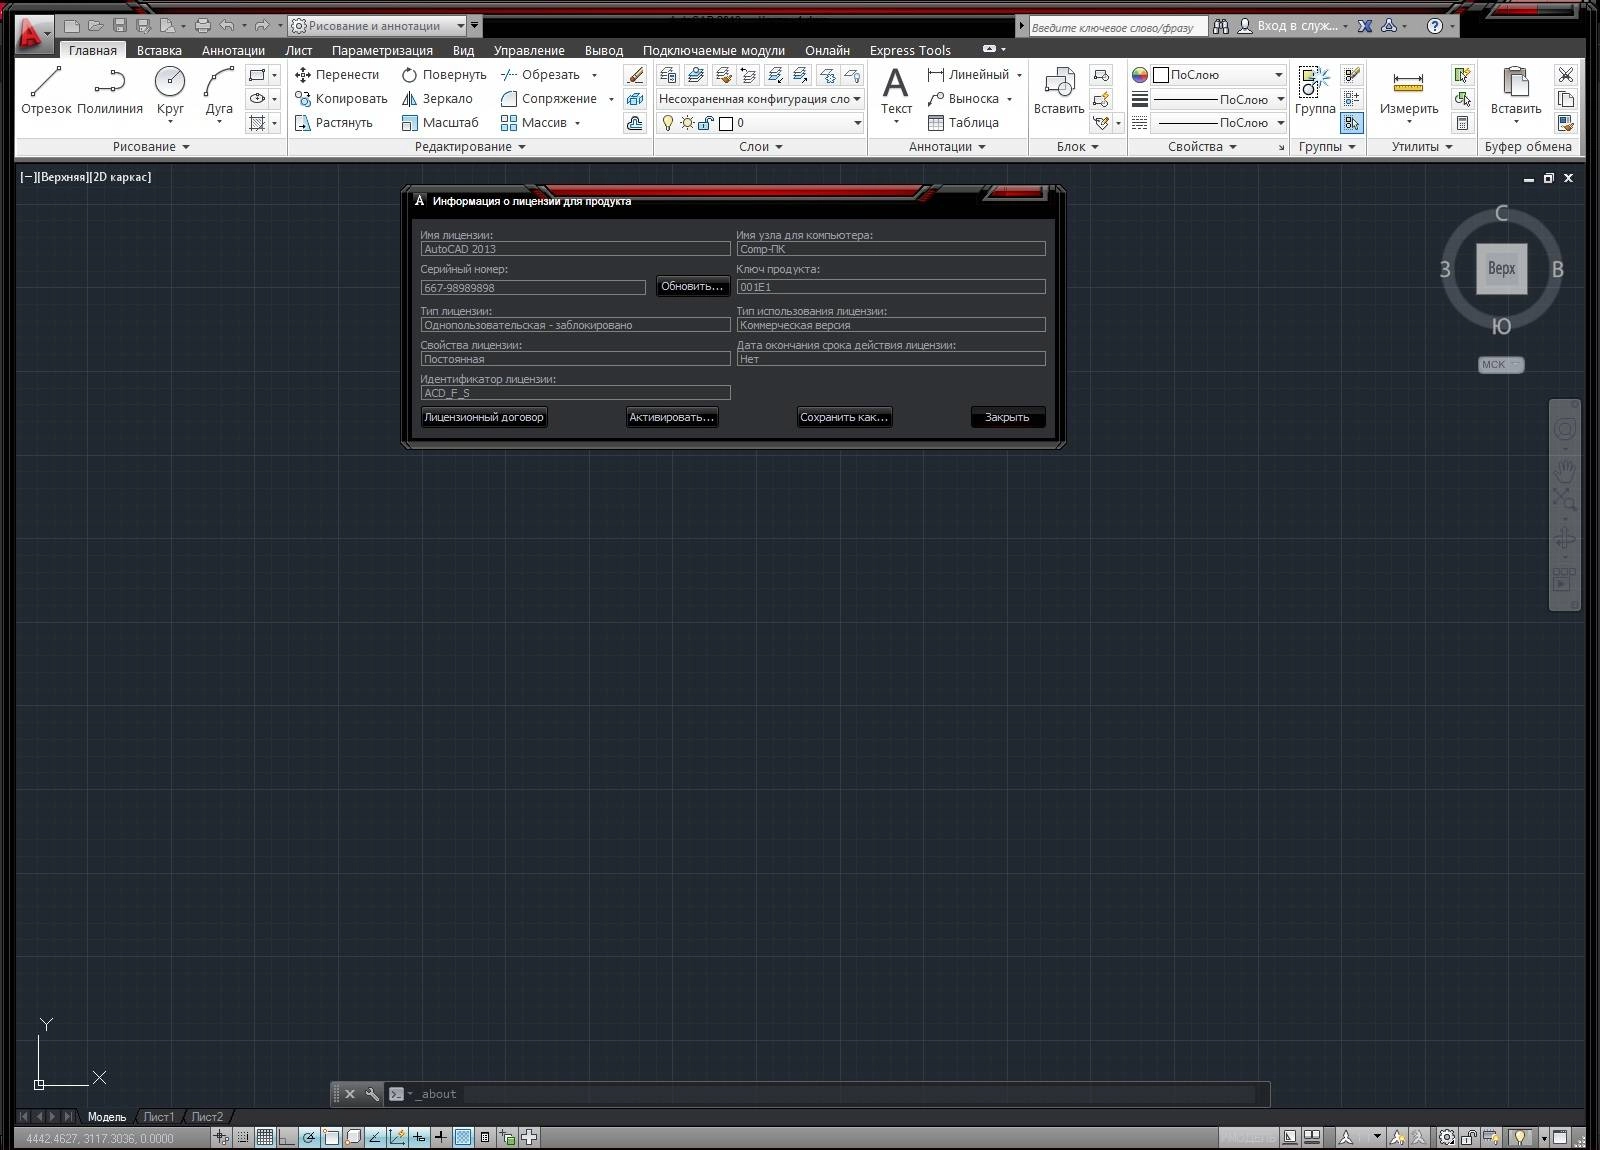Select the Обрезать (trim) tool
1600x1150 pixels.
(541, 75)
